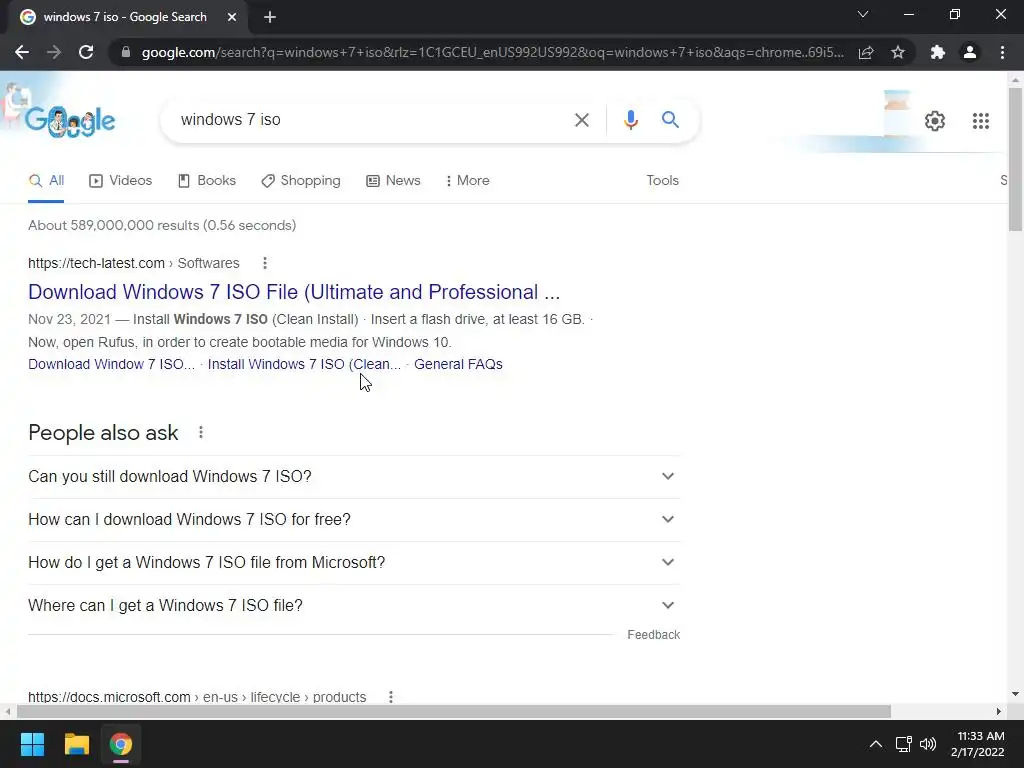Image resolution: width=1024 pixels, height=768 pixels.
Task: Share this page from address bar
Action: (866, 52)
